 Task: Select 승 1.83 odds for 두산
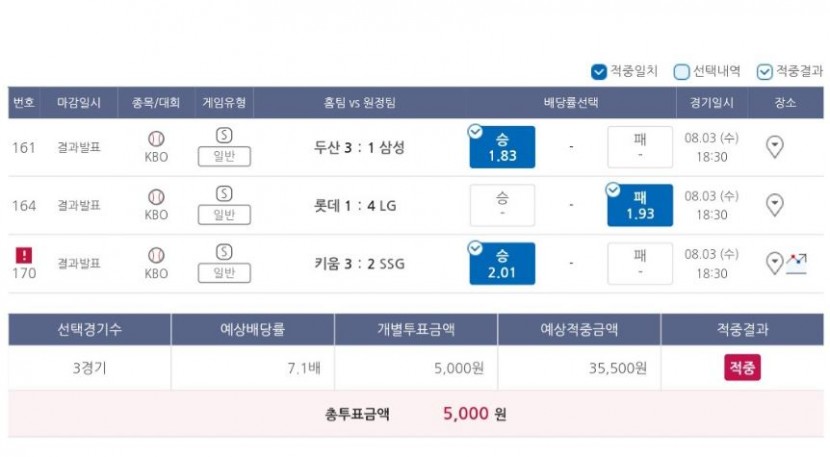coord(502,147)
